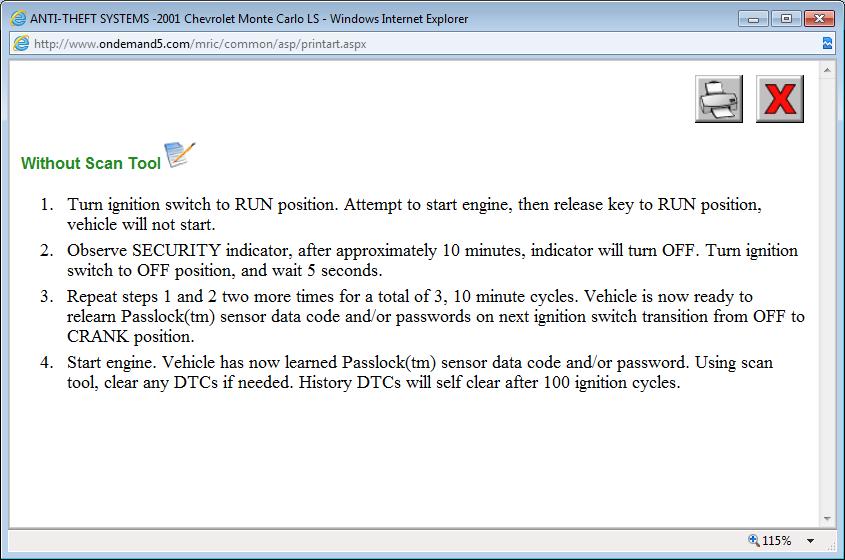This screenshot has height=560, width=845.
Task: Click the scrollbar down arrow
Action: (x=827, y=519)
